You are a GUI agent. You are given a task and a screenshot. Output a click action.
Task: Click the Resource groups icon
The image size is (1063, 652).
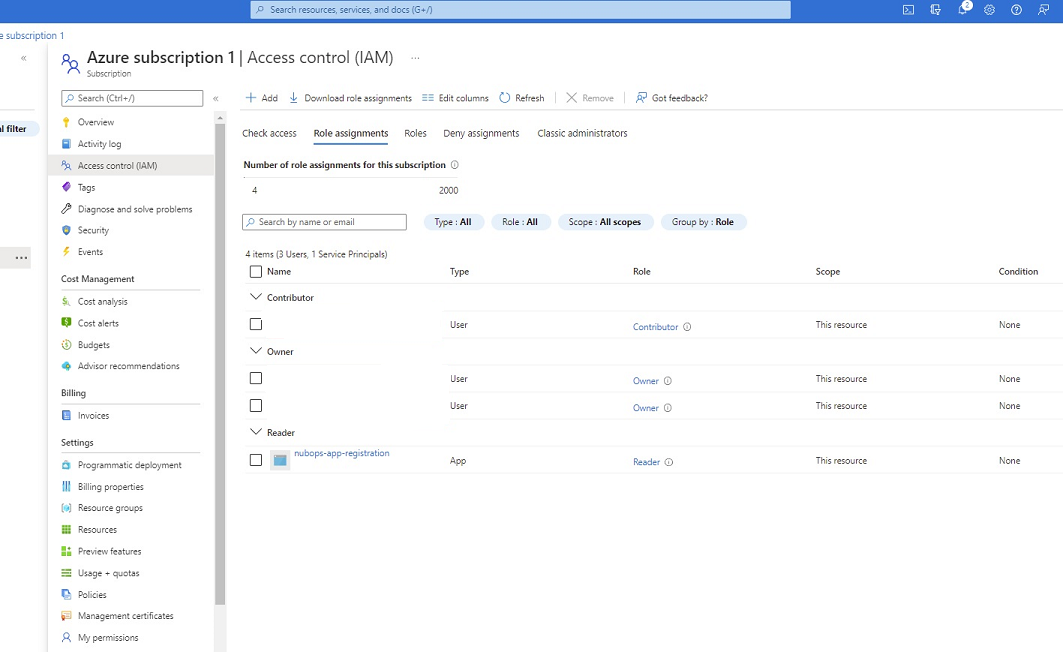click(x=66, y=508)
